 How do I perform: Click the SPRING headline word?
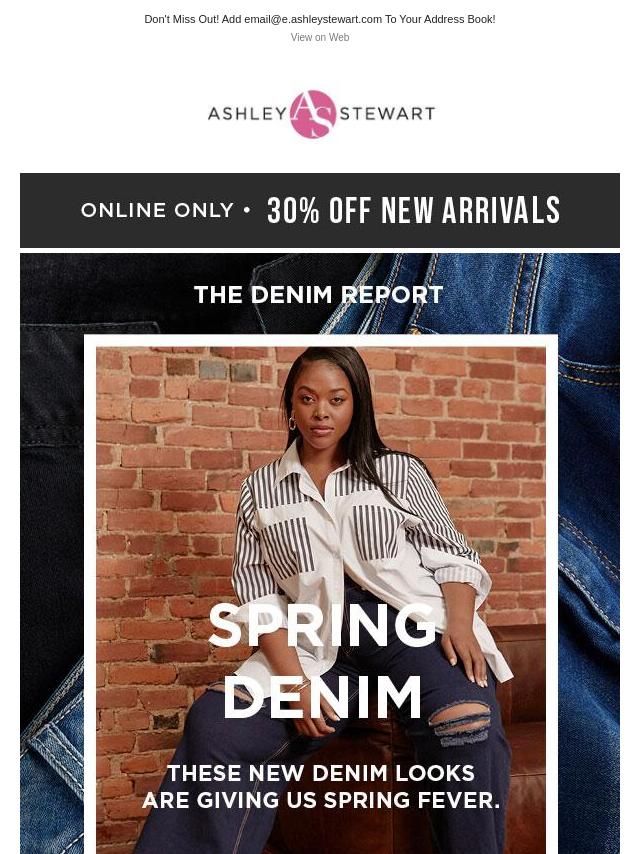(322, 625)
